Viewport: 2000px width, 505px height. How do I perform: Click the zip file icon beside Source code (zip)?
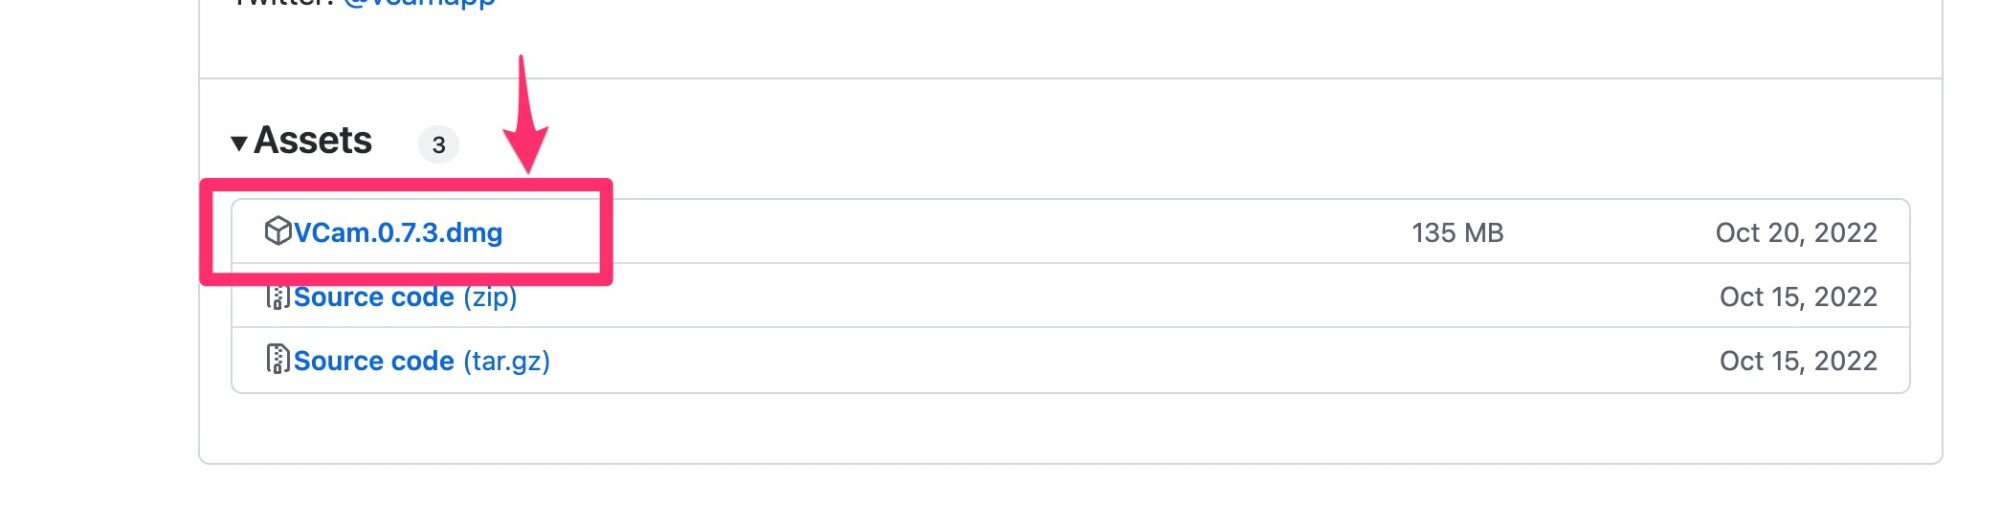[x=277, y=297]
